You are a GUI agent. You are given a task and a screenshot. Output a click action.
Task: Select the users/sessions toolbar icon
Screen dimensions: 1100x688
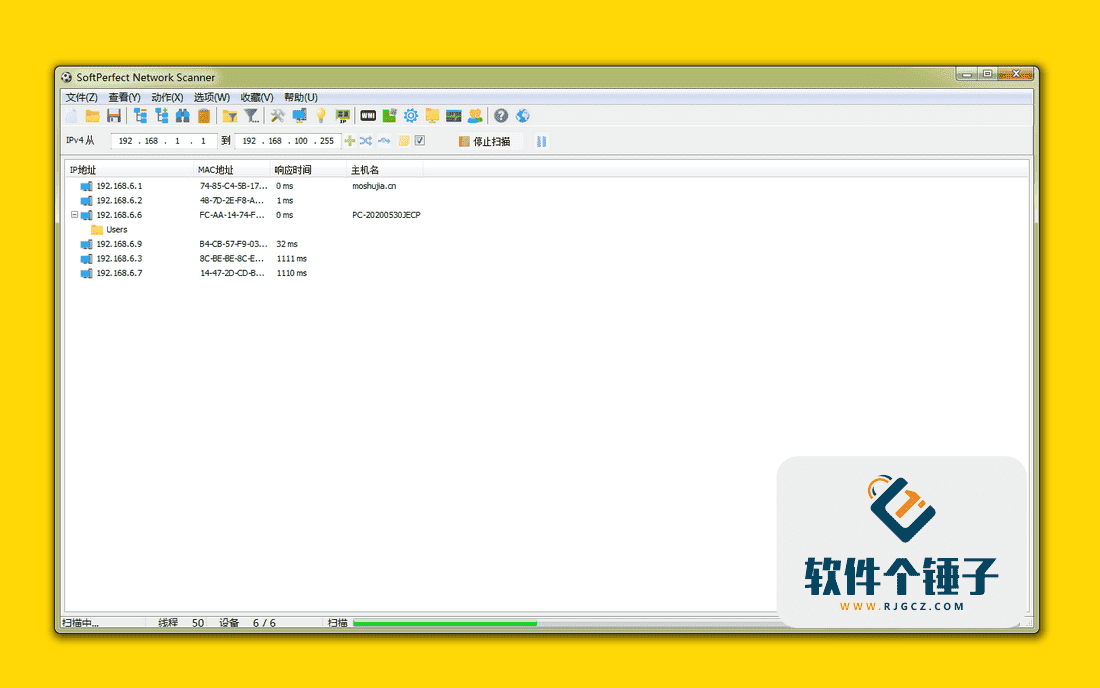point(474,115)
